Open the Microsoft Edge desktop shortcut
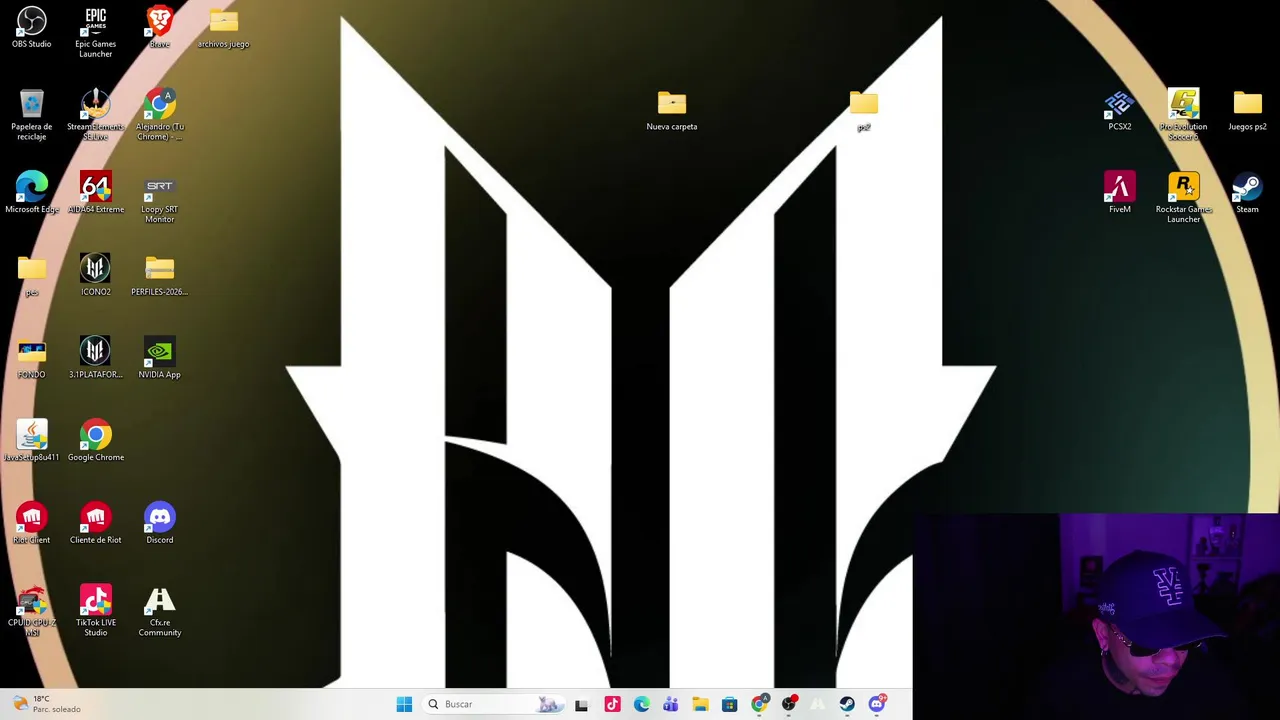The height and width of the screenshot is (720, 1280). (x=31, y=193)
